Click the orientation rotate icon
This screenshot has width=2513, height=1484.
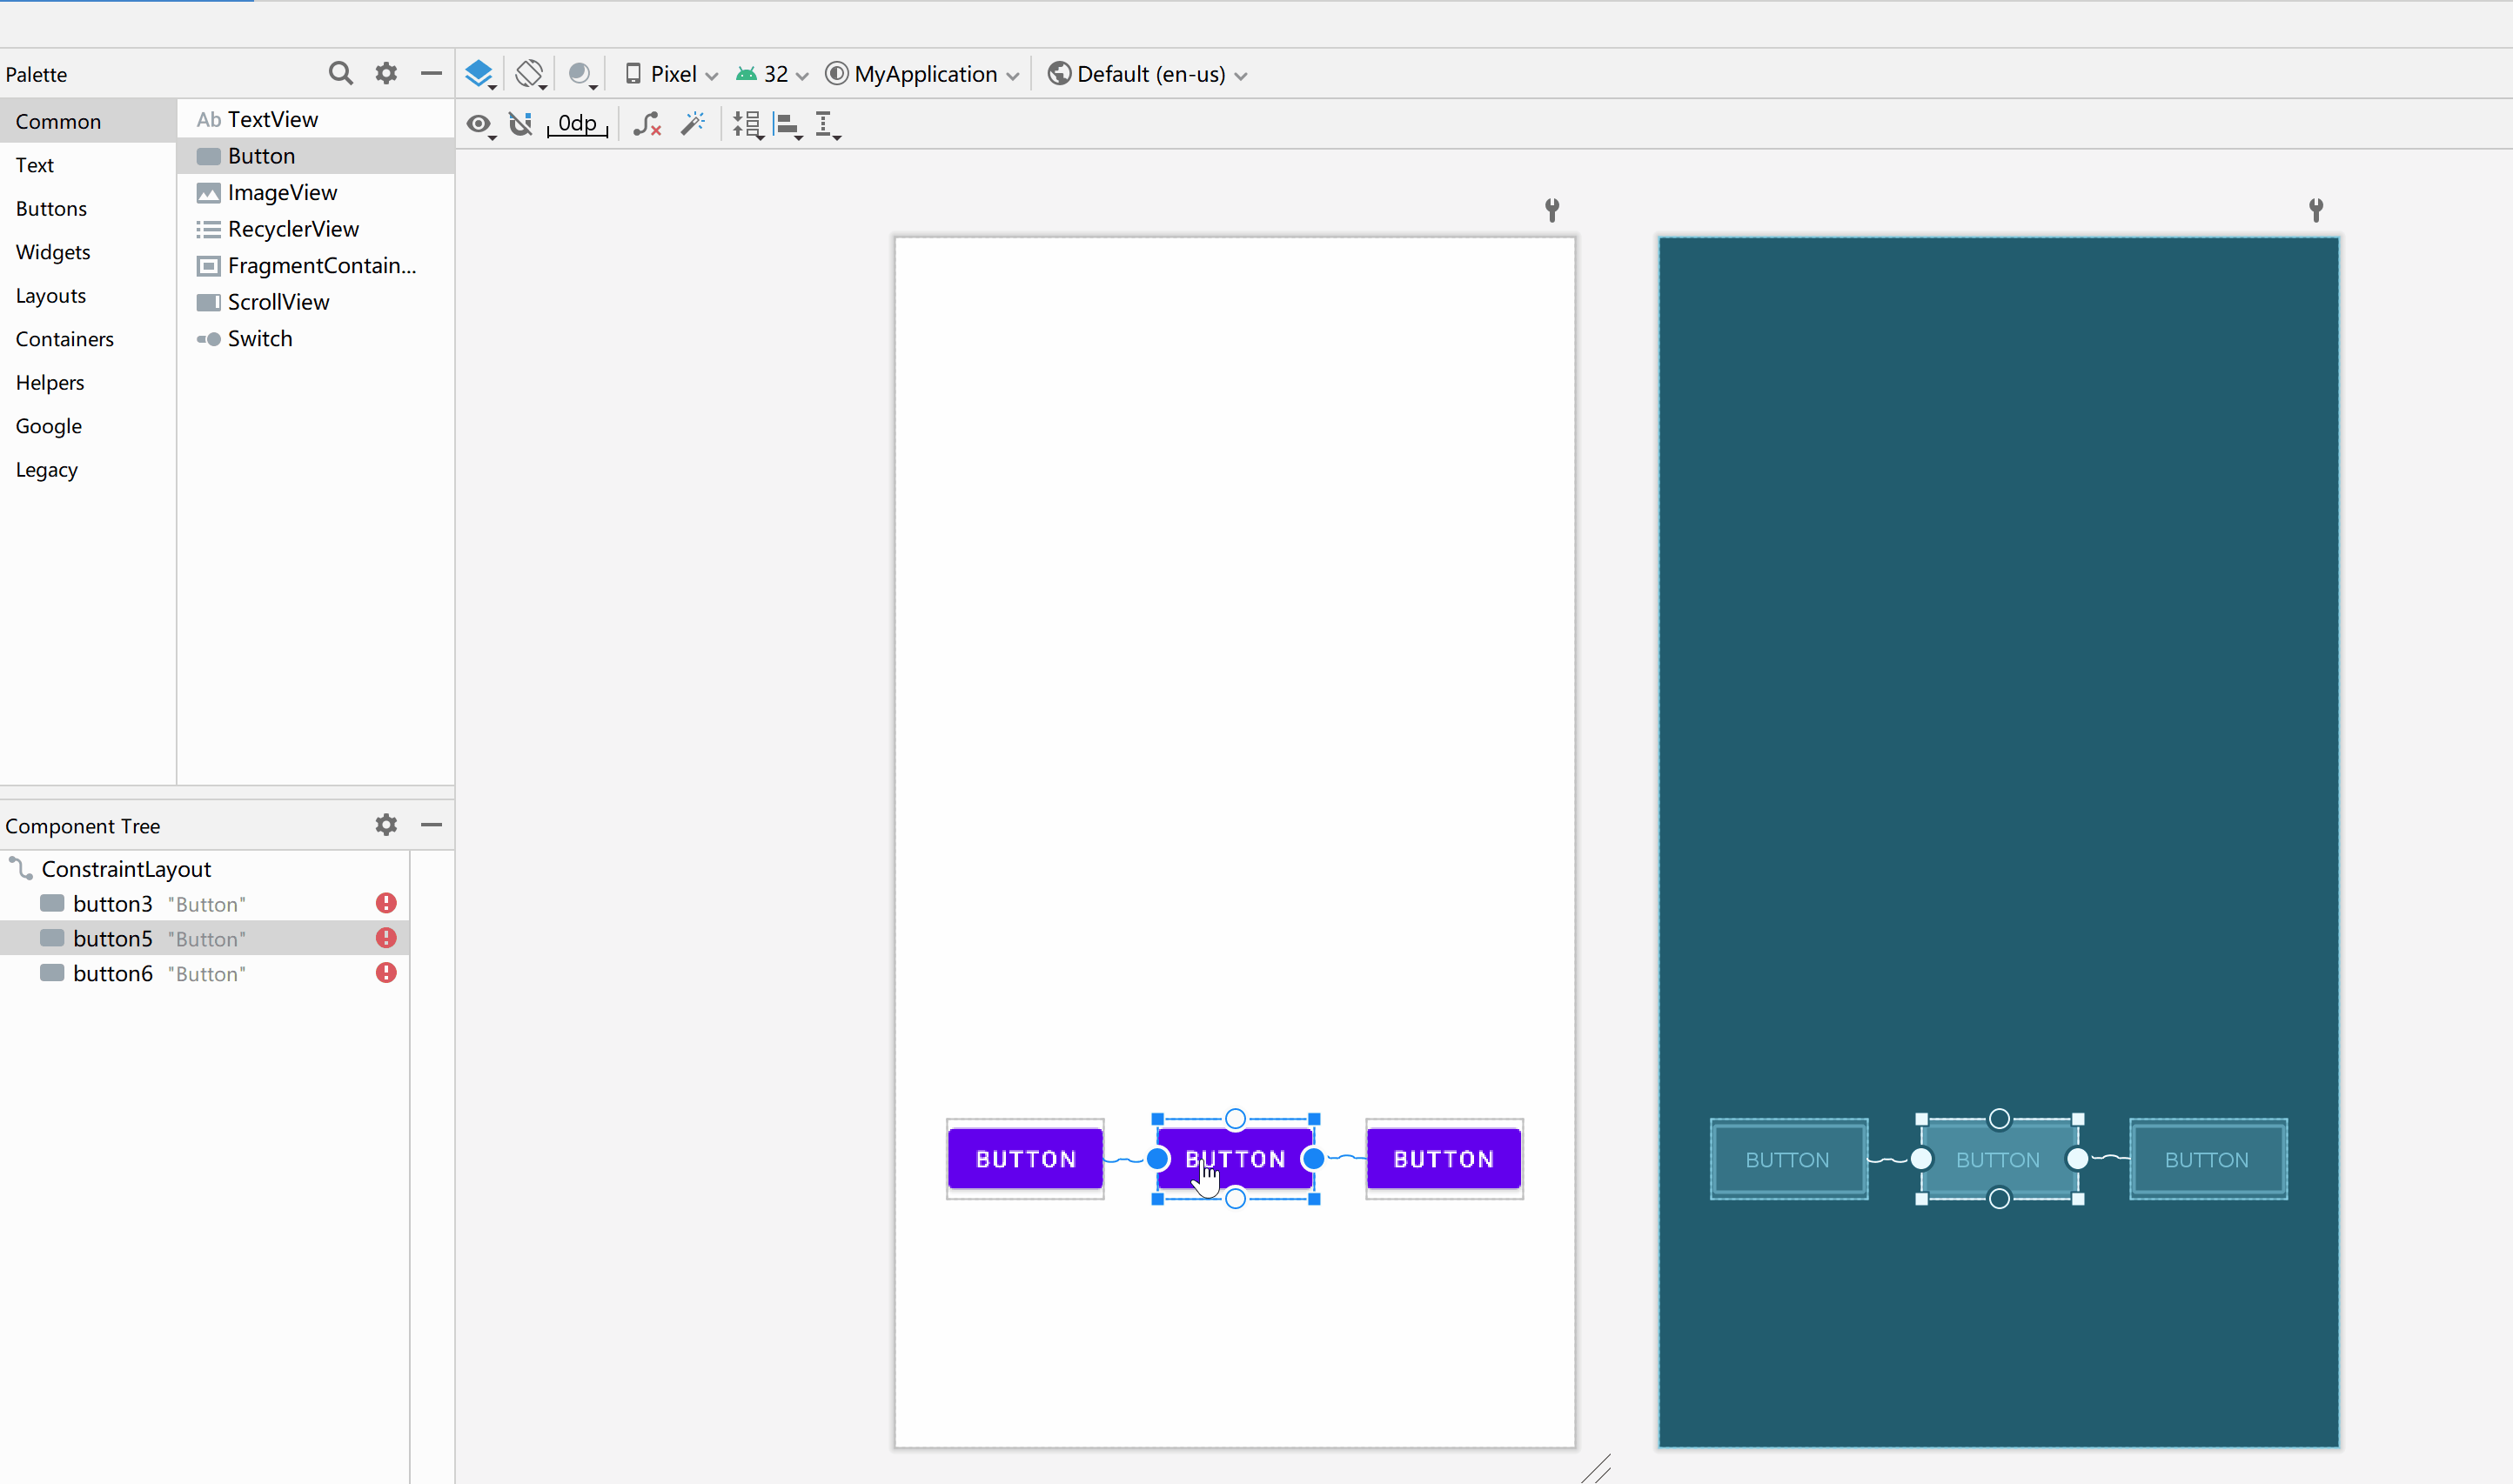(530, 74)
